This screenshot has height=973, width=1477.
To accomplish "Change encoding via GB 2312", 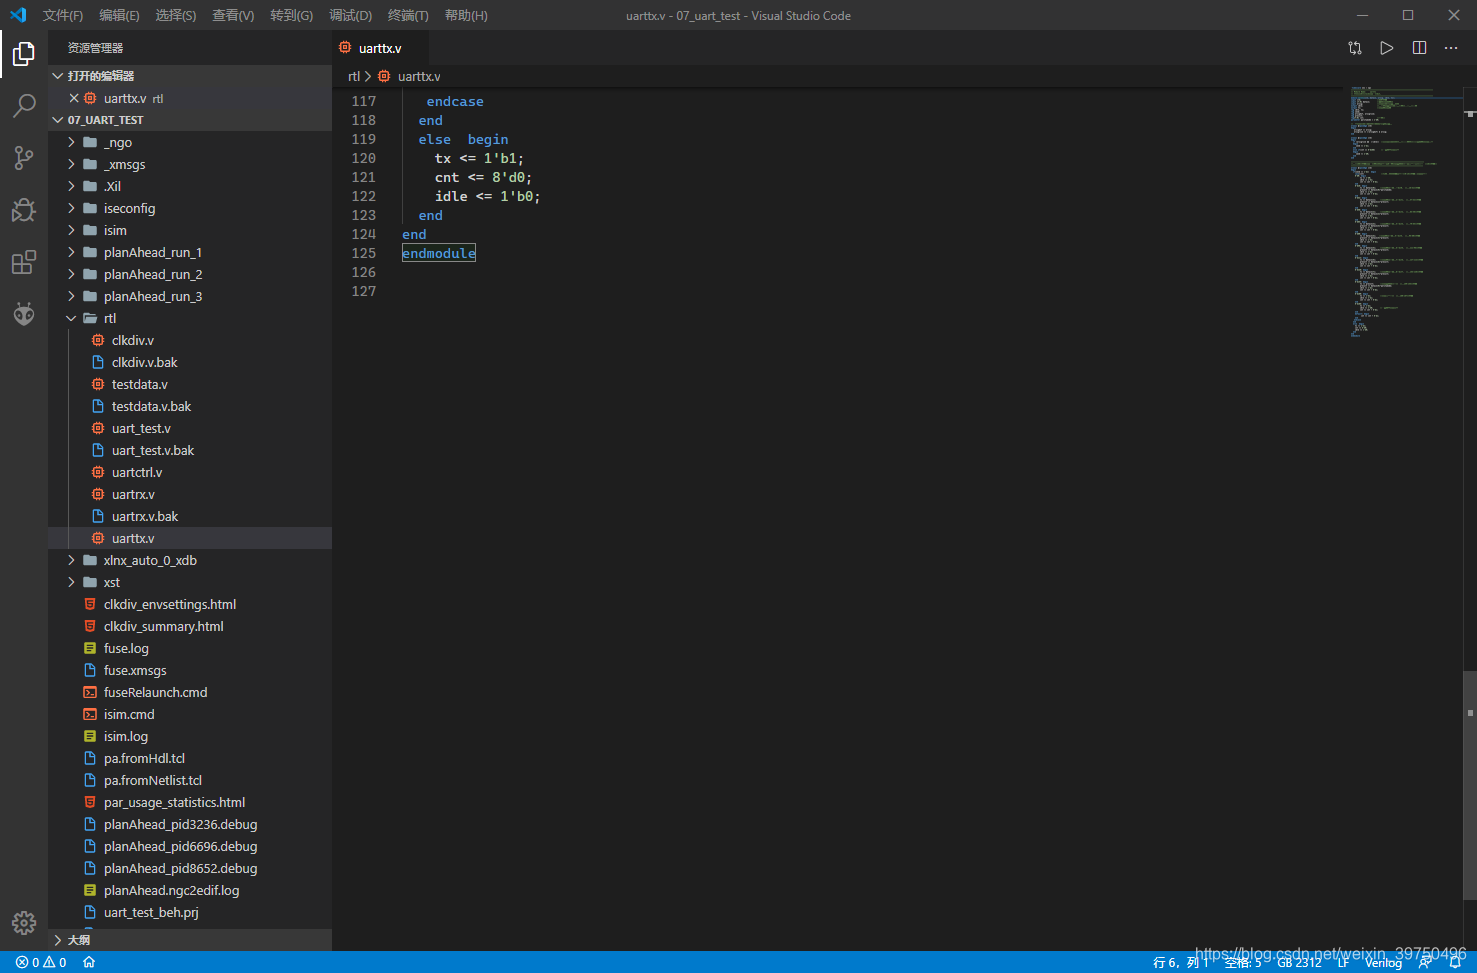I will (1299, 962).
